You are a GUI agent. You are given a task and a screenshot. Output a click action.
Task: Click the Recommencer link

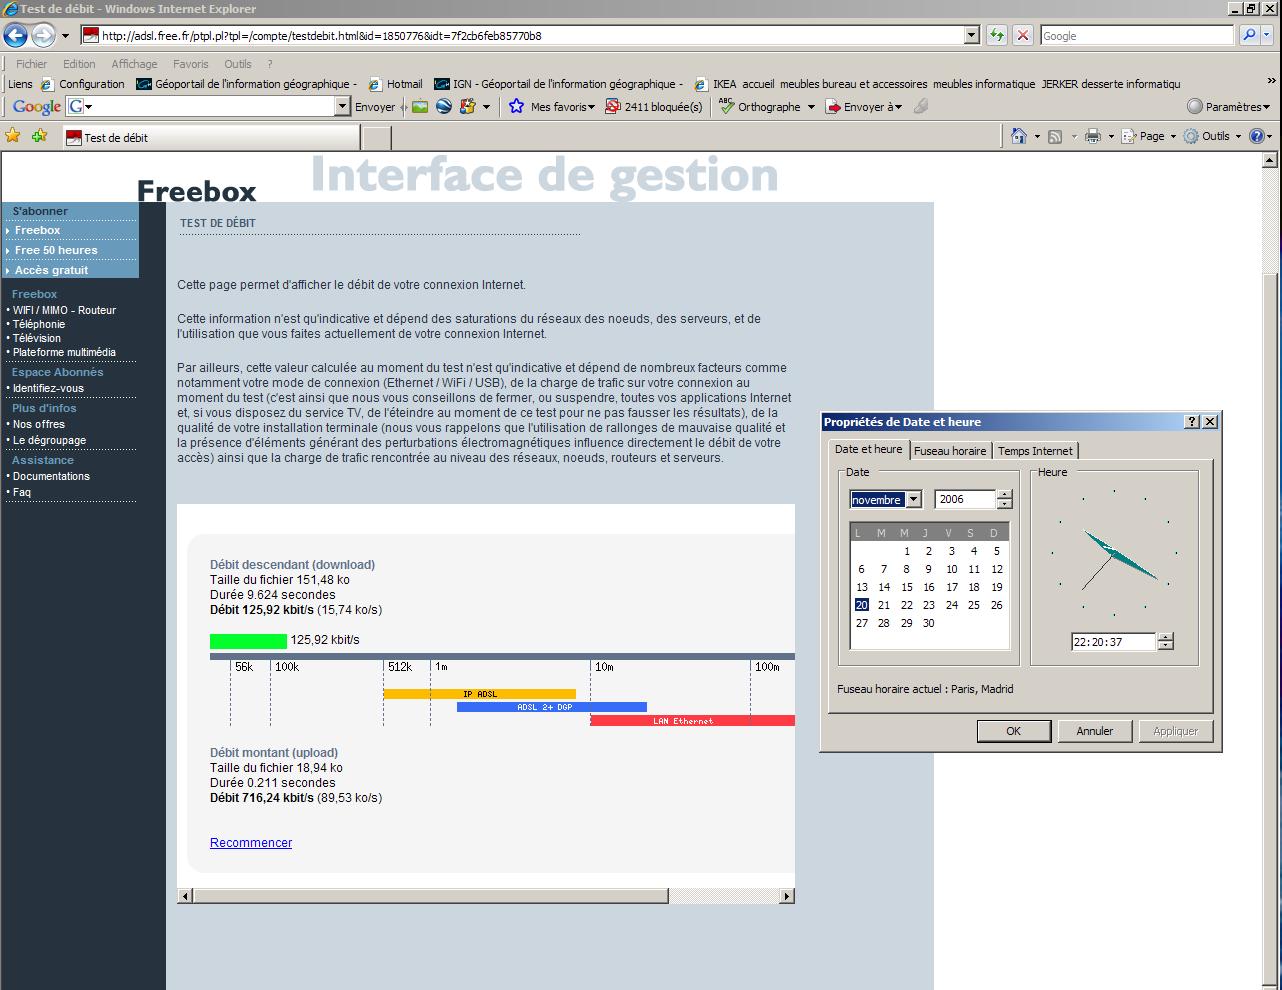coord(251,843)
